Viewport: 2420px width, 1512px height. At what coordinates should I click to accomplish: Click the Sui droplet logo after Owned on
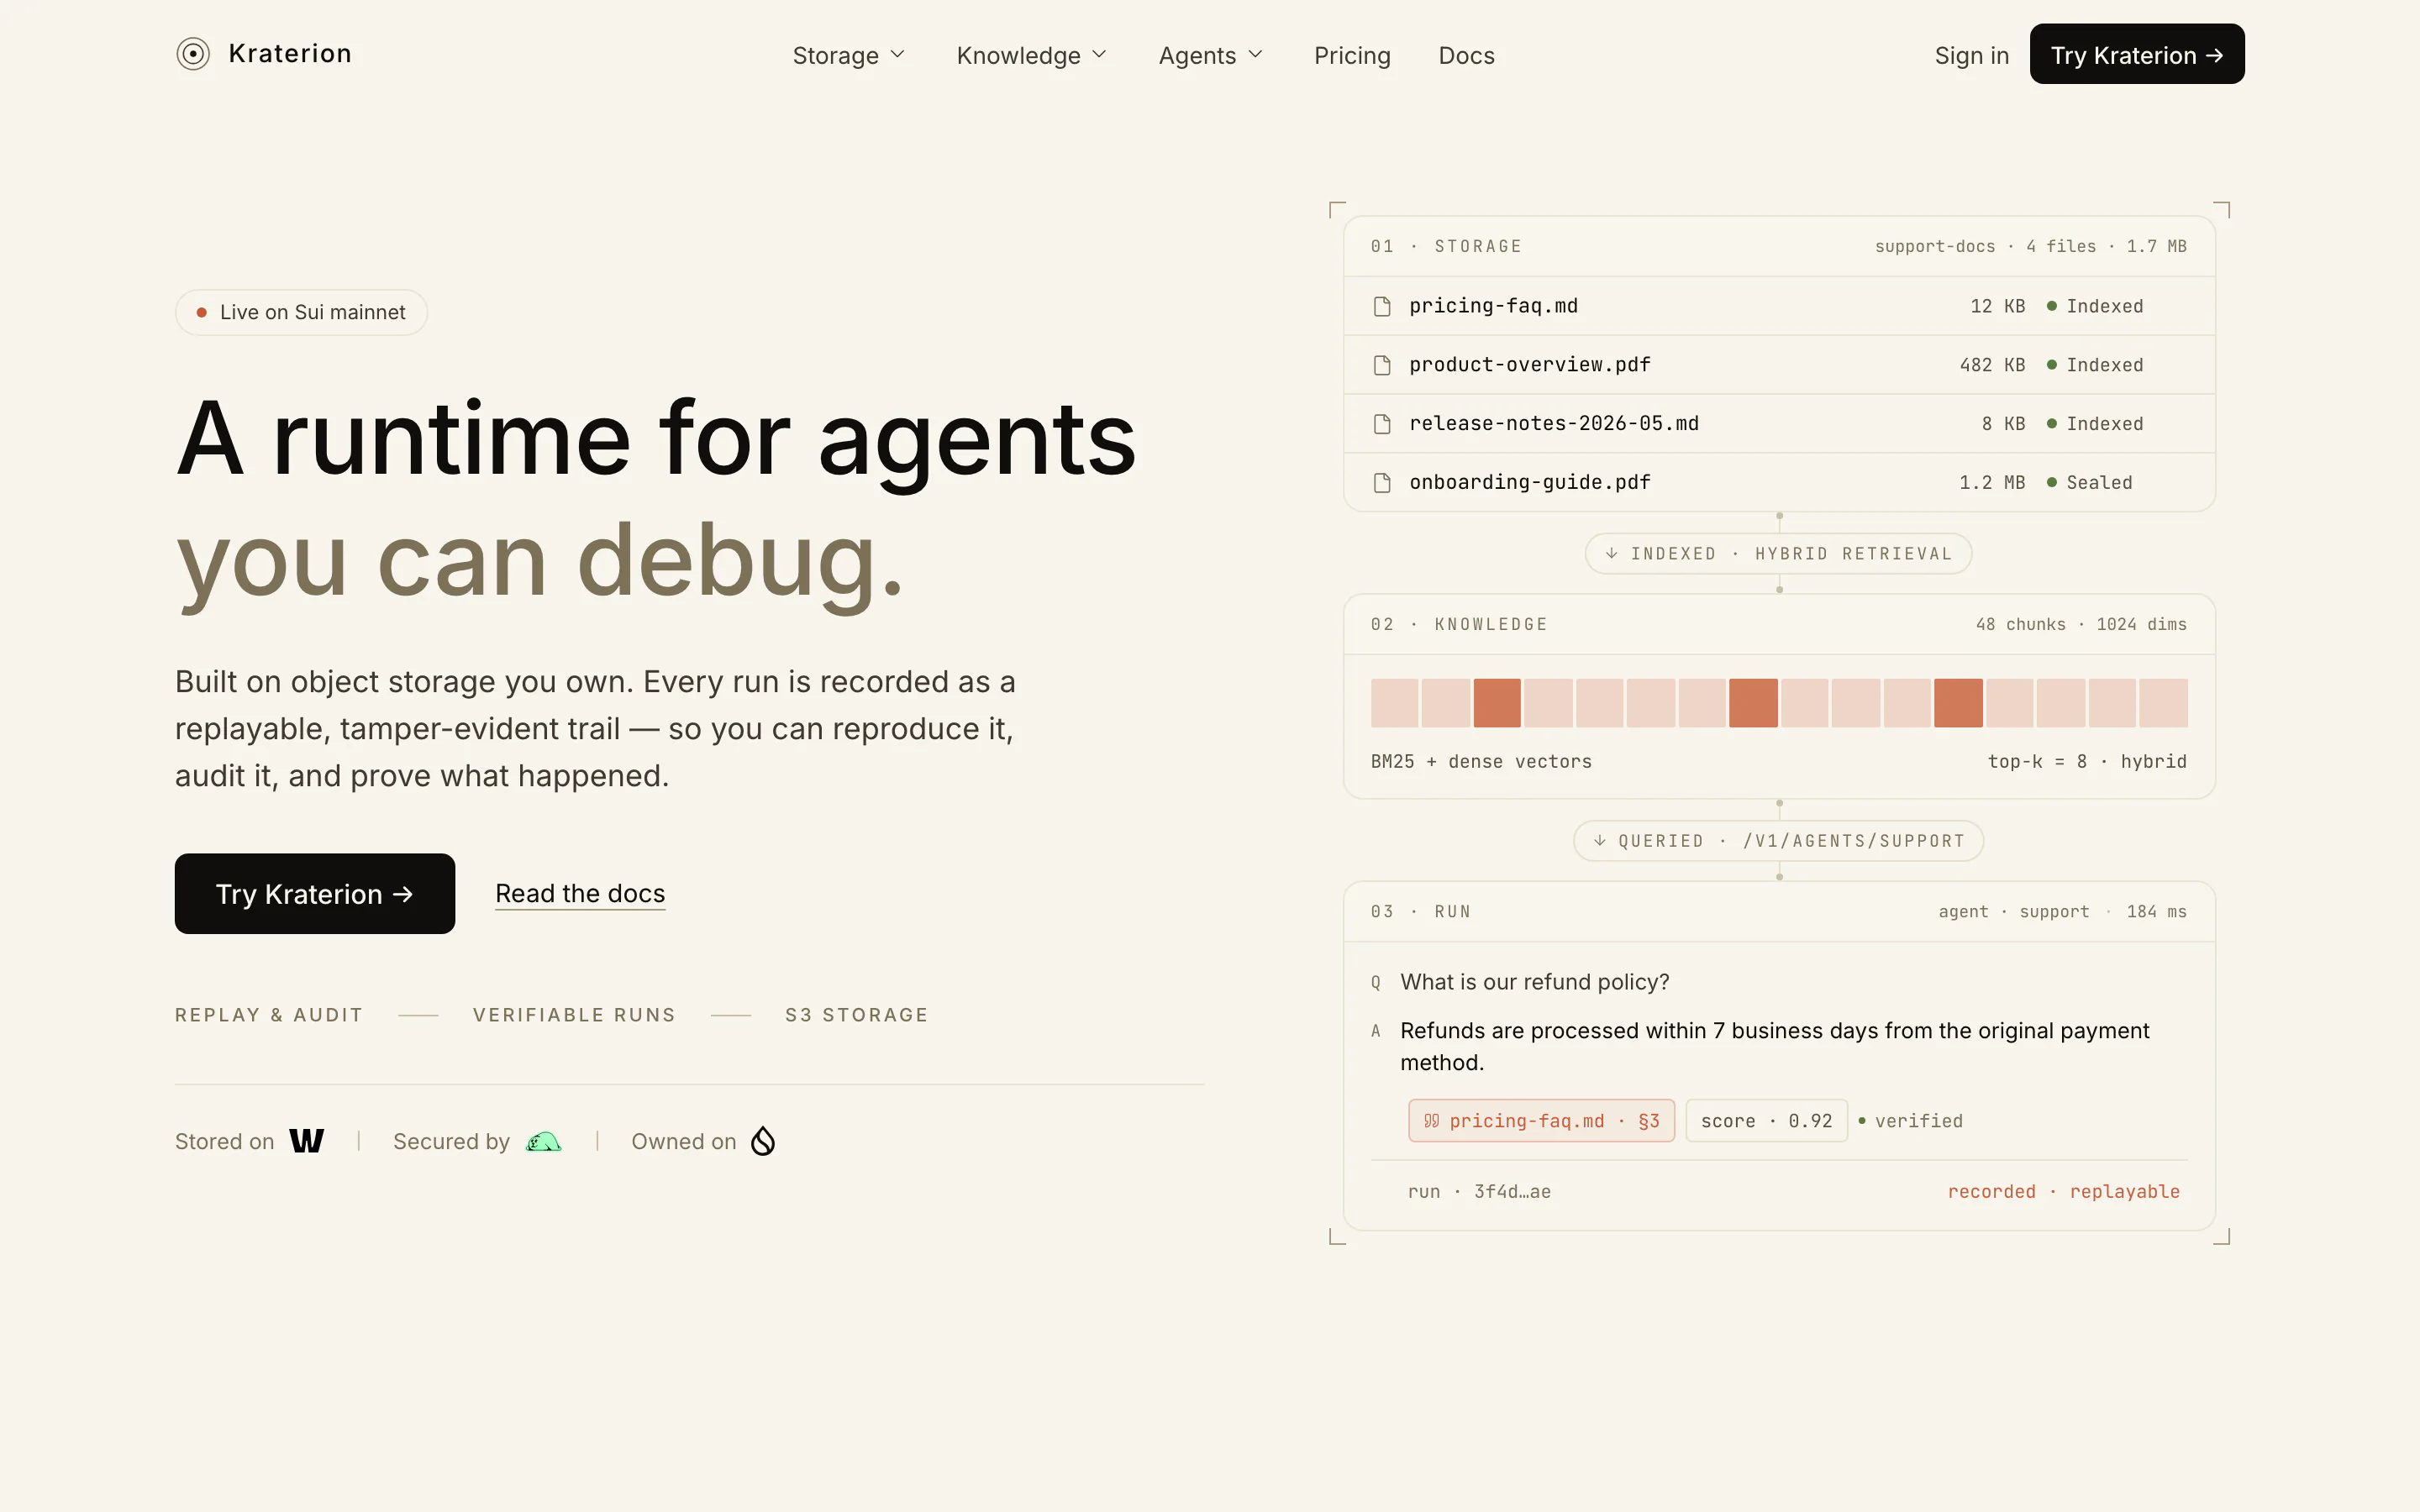763,1141
